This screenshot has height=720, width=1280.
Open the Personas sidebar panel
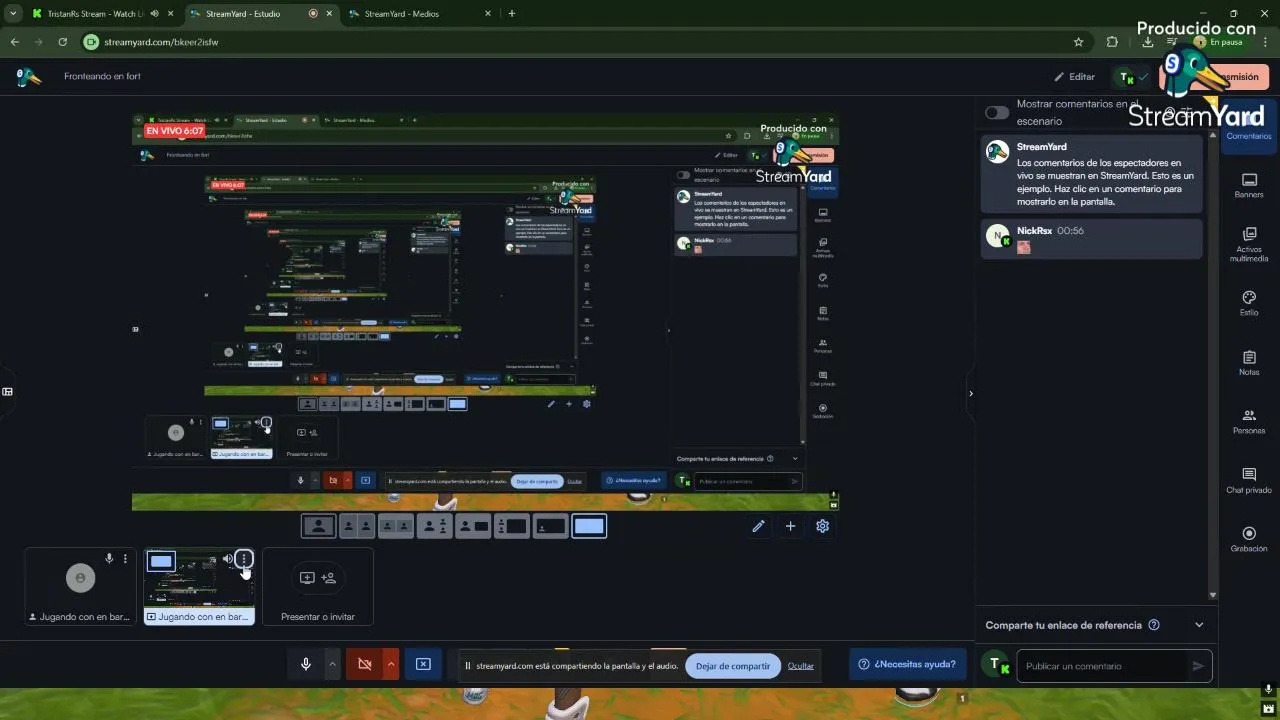click(x=1248, y=421)
